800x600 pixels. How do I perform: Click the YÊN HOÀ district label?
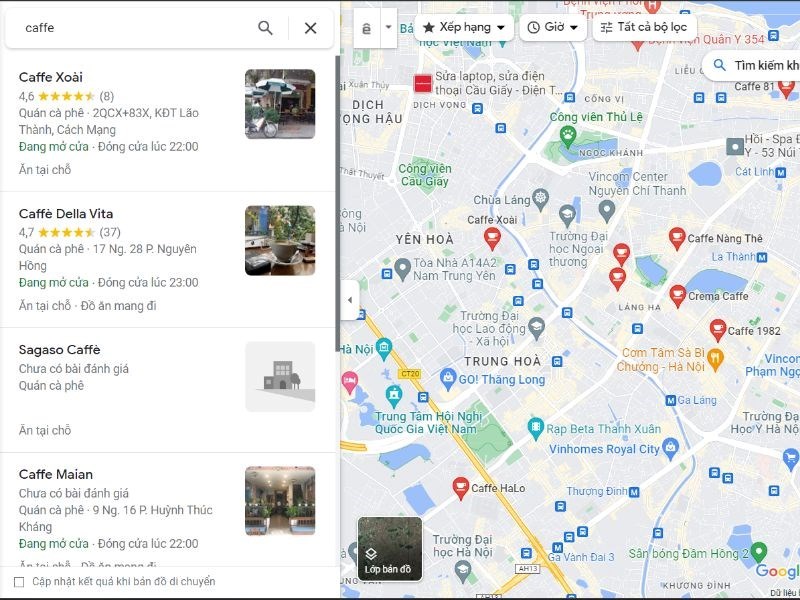pos(424,239)
